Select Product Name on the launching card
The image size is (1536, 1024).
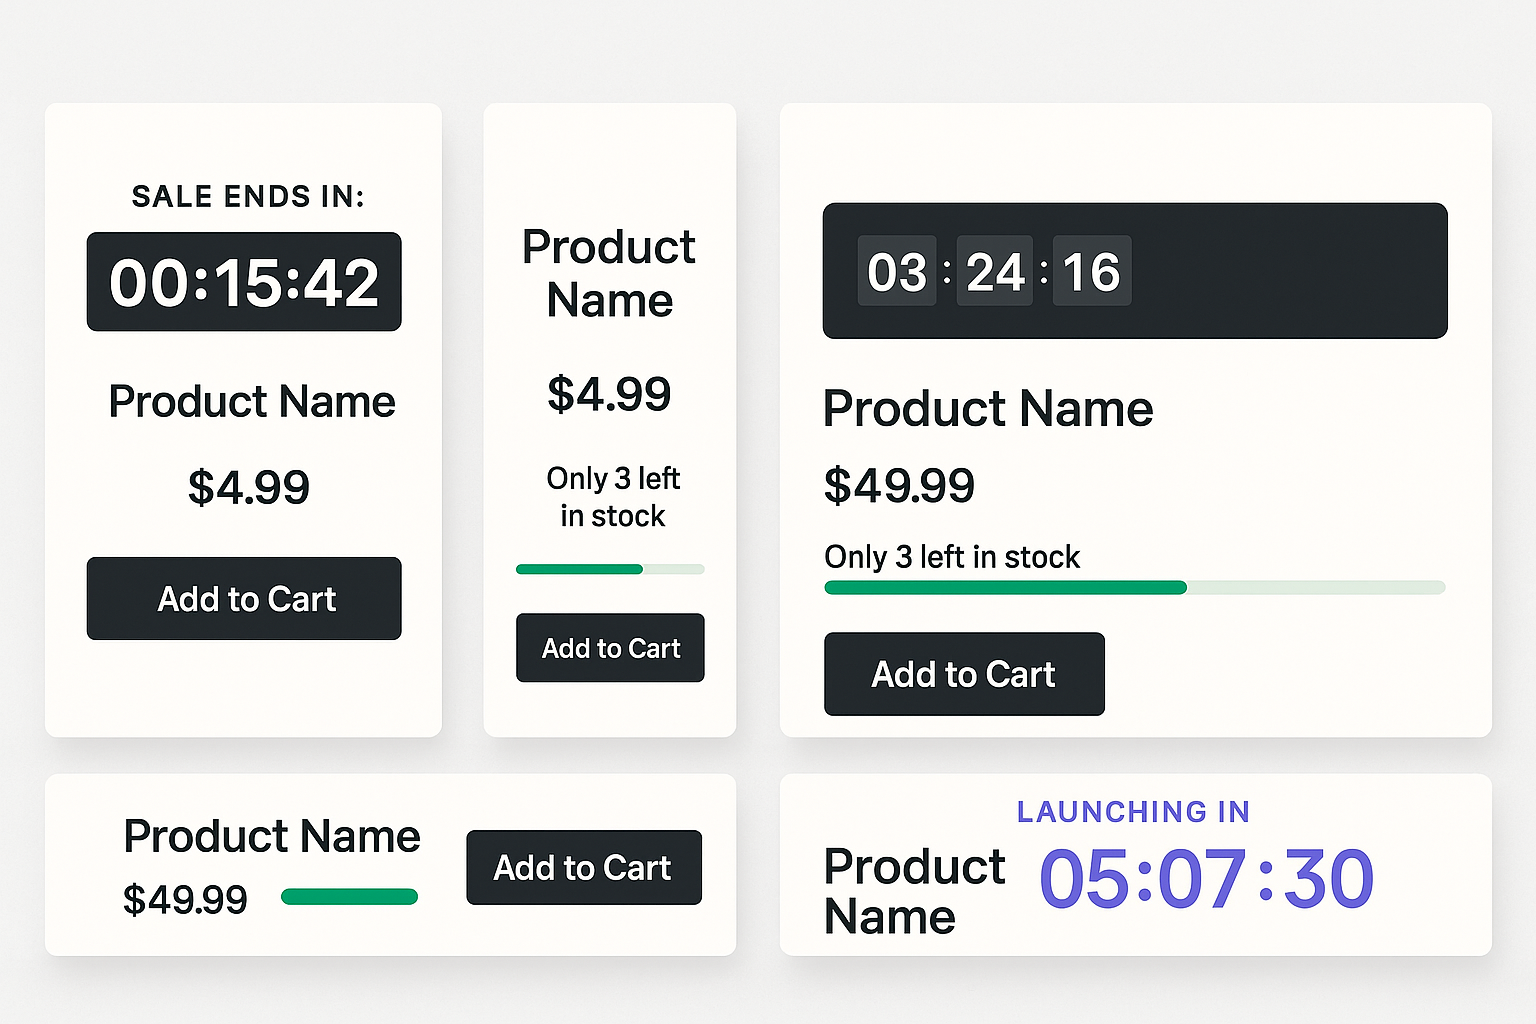click(x=913, y=891)
